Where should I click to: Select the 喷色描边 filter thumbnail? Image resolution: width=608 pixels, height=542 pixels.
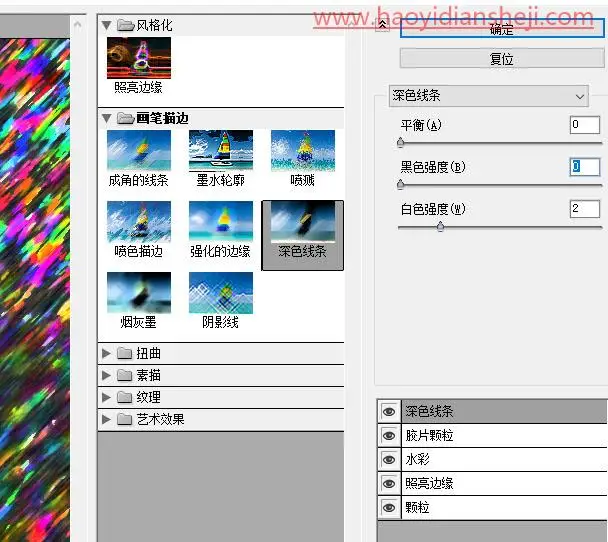[x=139, y=221]
